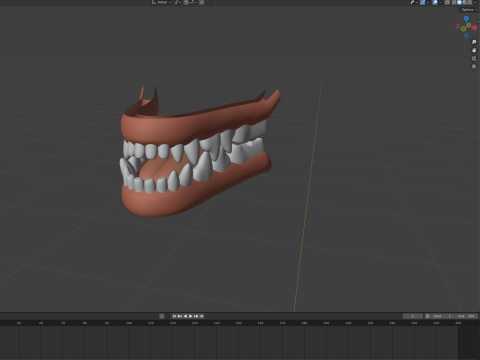Open object type visibility dropdown
The height and width of the screenshot is (360, 480).
coord(414,2)
